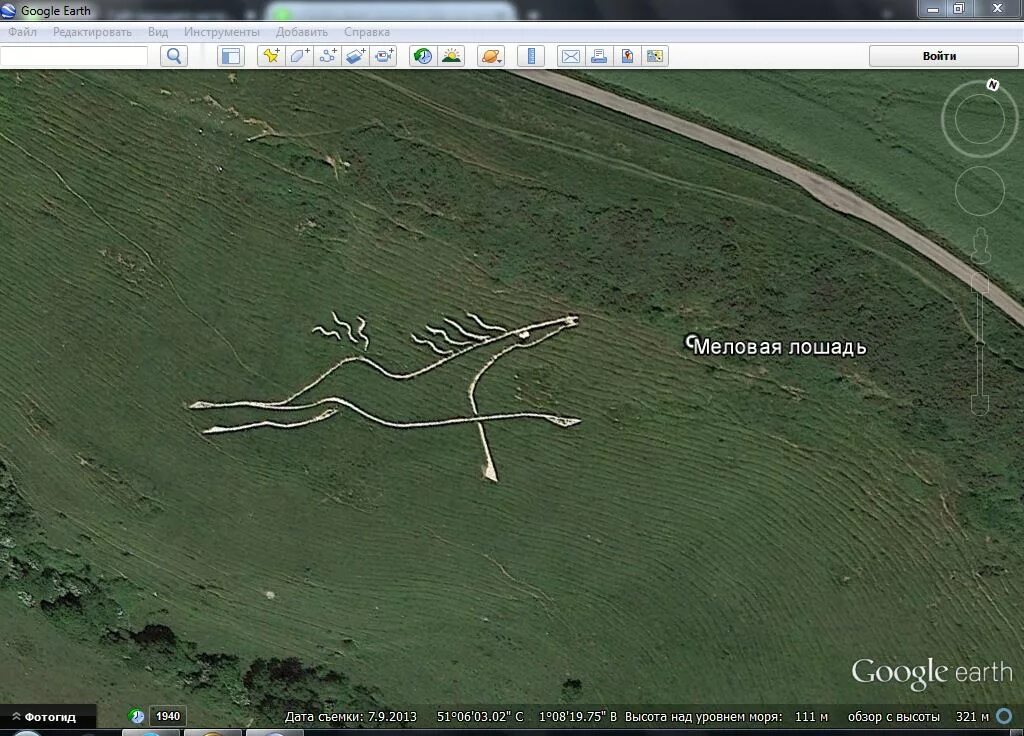
Task: Print the current view icon
Action: point(598,56)
